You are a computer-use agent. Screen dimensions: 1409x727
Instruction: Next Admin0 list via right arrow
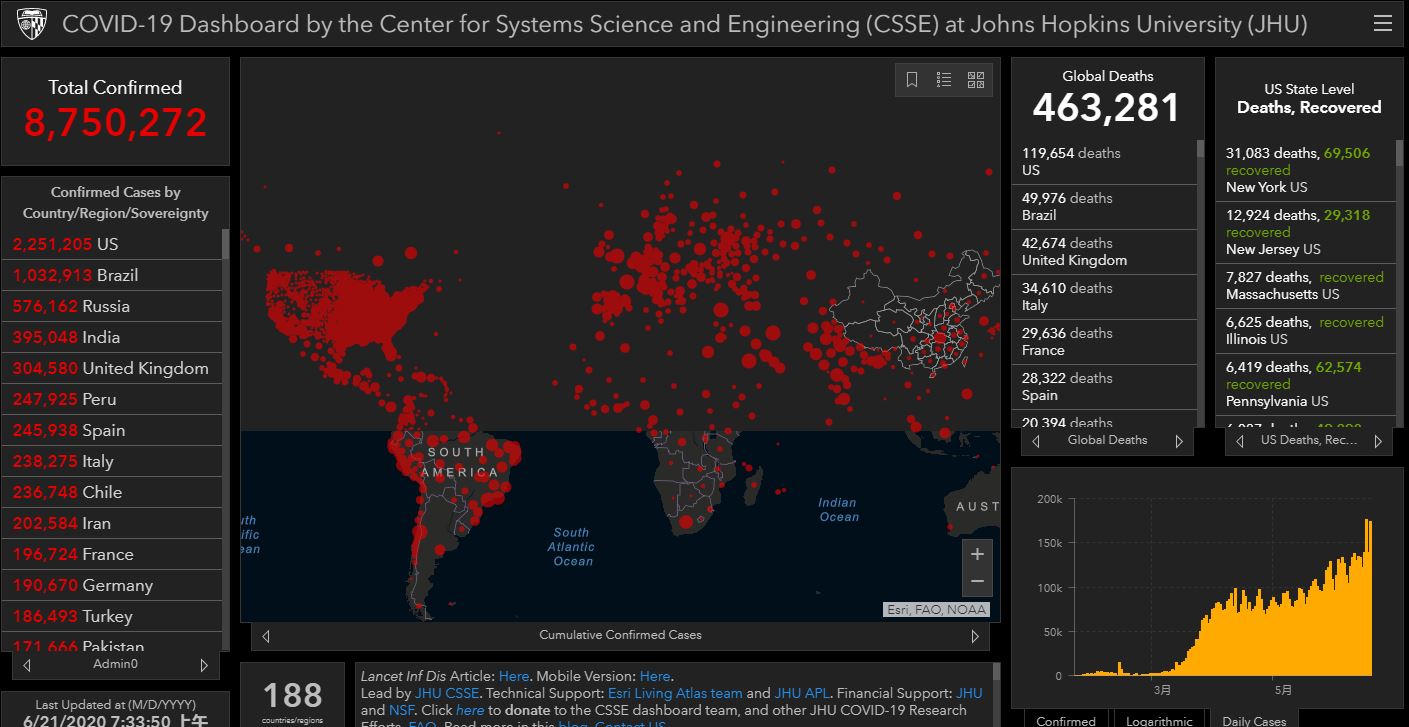[x=204, y=665]
